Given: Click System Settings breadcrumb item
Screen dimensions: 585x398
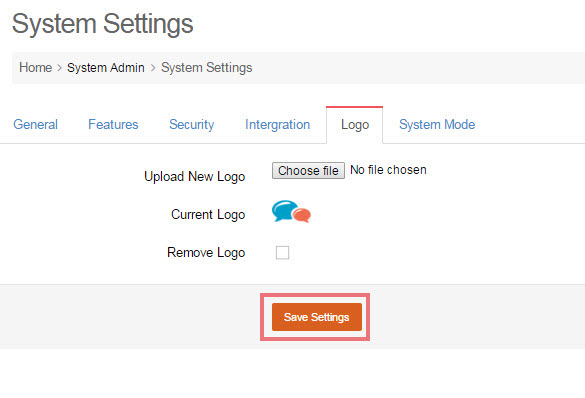Looking at the screenshot, I should pyautogui.click(x=207, y=68).
